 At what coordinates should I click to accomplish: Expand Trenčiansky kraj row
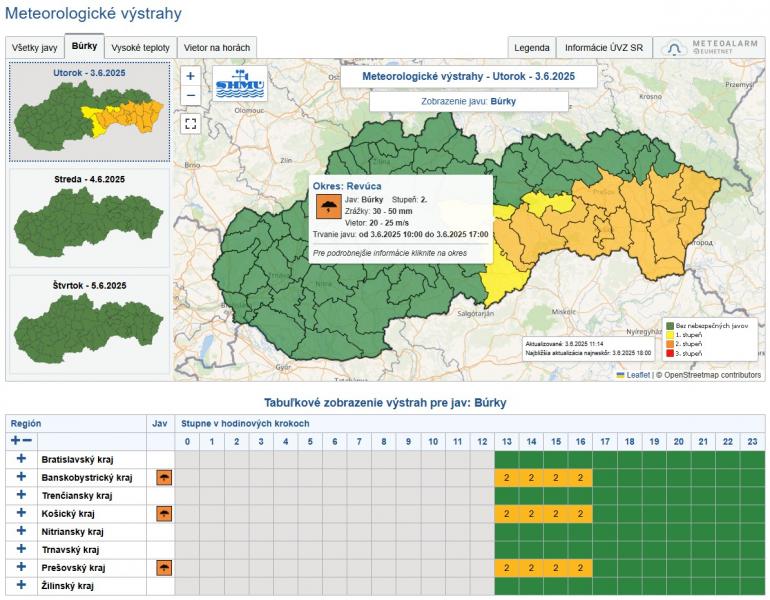(x=21, y=494)
